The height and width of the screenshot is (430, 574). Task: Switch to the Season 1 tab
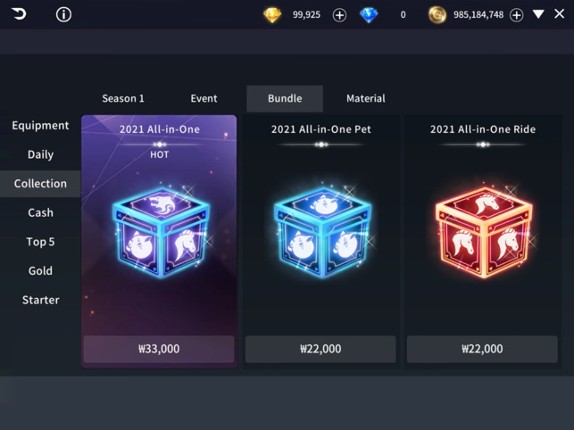point(123,98)
